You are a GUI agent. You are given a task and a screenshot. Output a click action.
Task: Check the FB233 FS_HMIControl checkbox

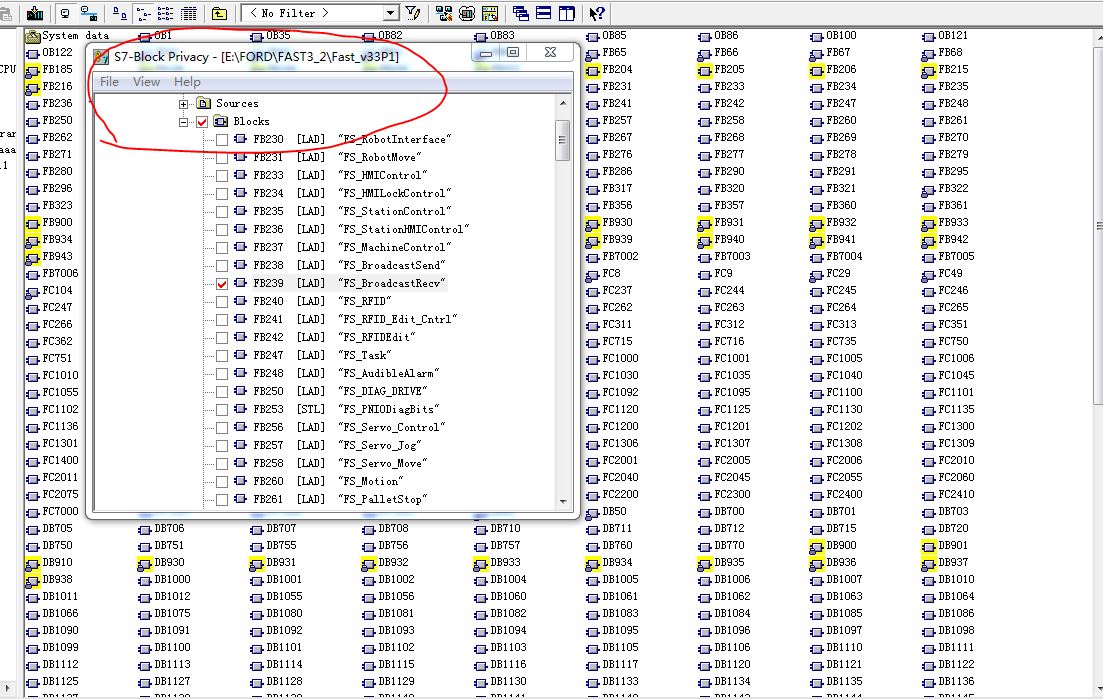tap(222, 176)
